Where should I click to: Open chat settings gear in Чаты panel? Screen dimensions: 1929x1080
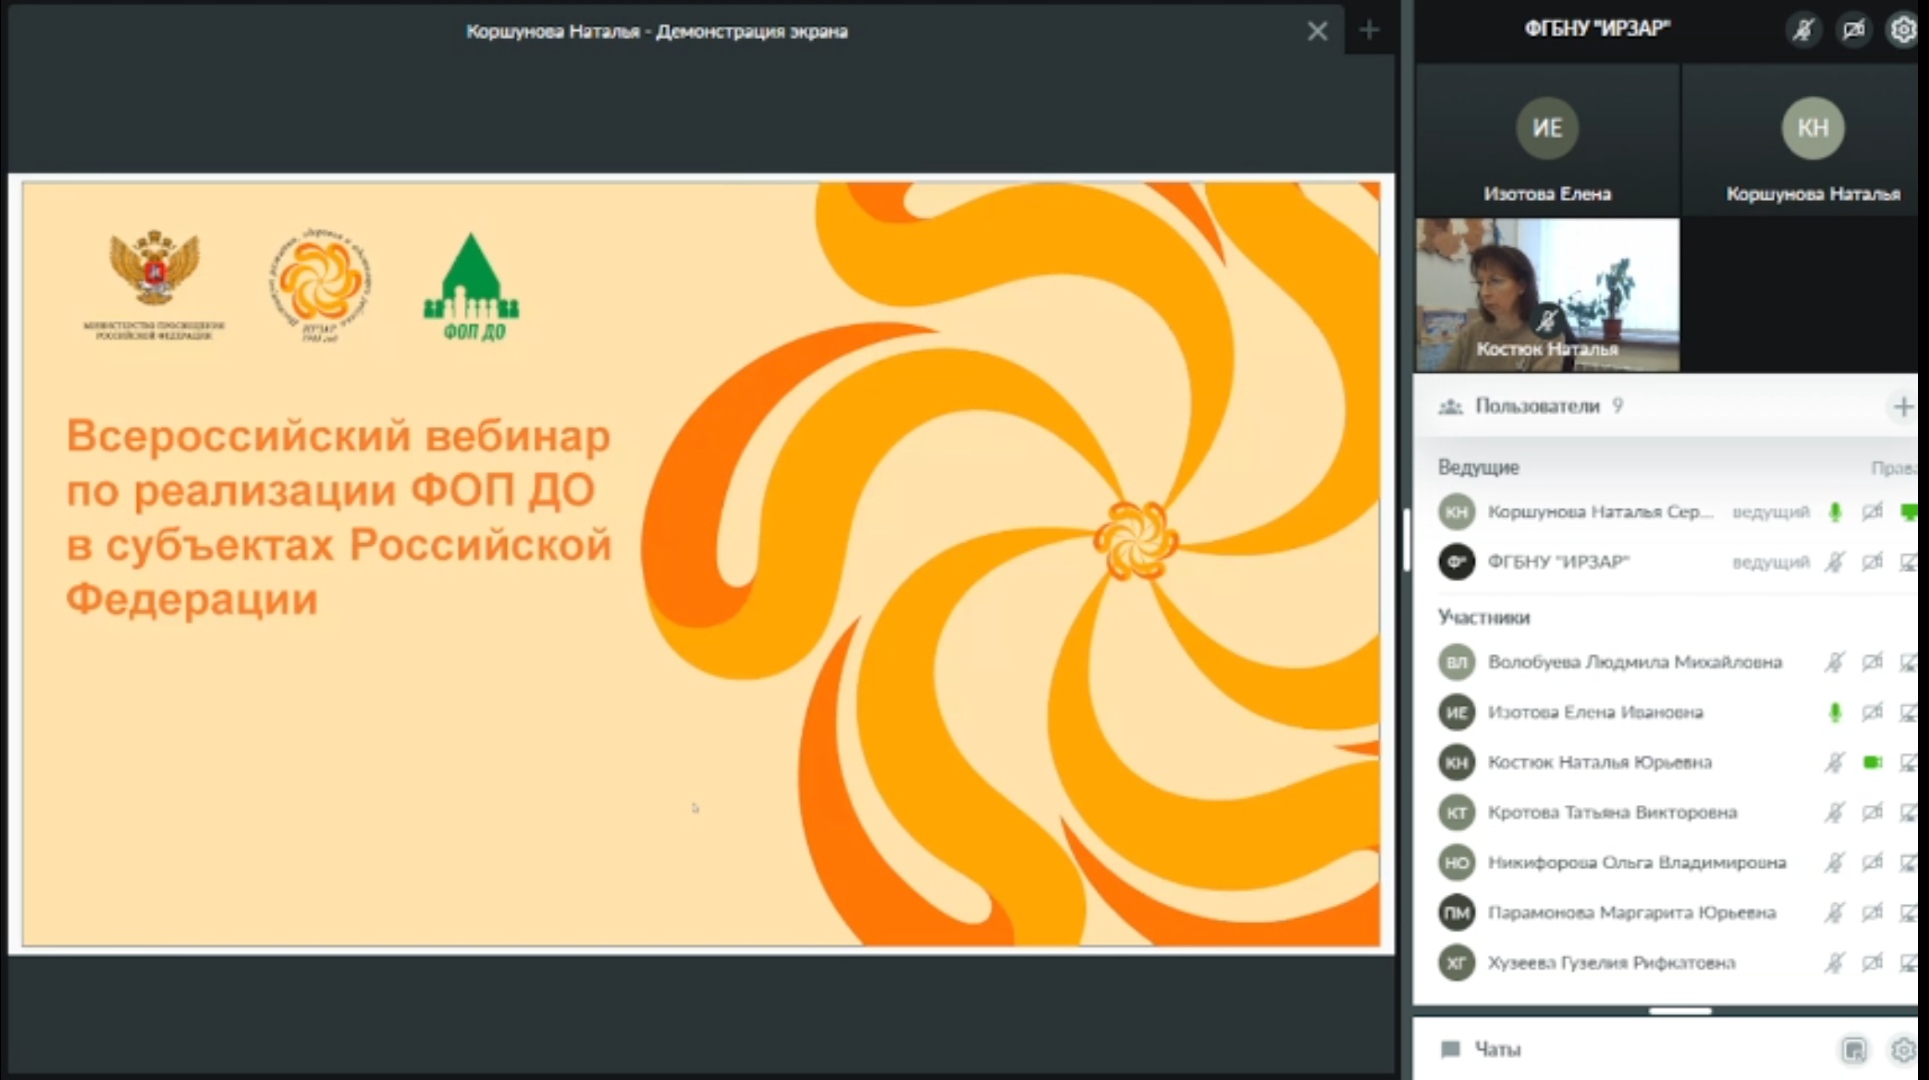click(x=1902, y=1050)
